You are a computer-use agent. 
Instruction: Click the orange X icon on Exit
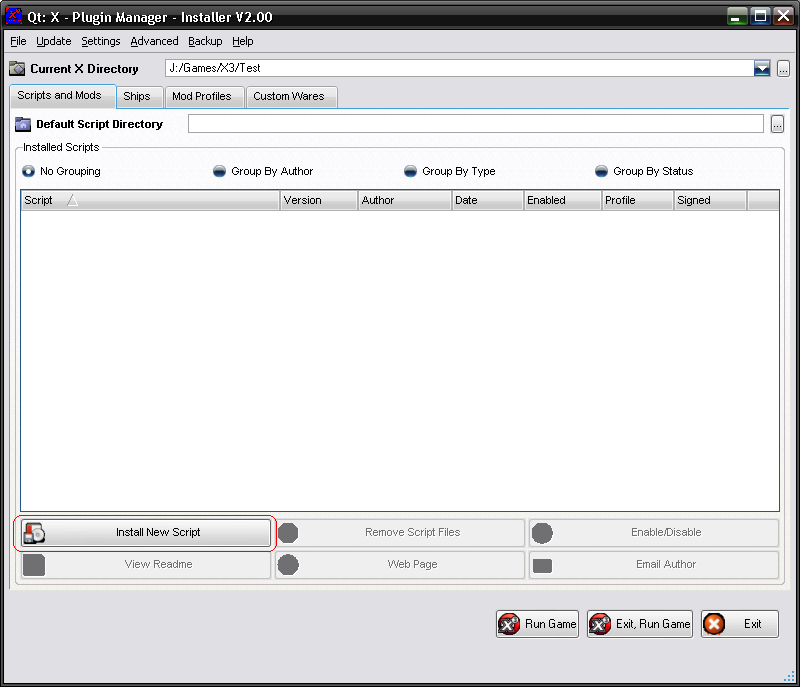point(714,624)
